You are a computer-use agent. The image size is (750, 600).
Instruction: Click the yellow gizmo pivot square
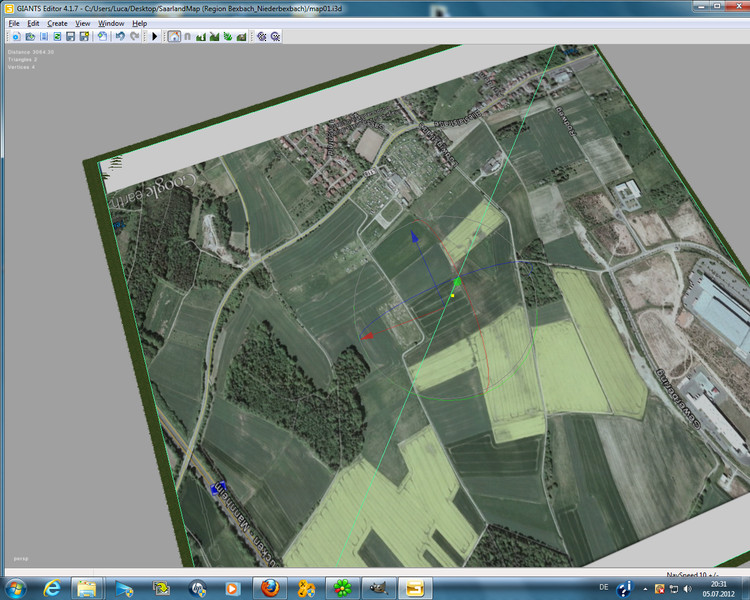point(452,296)
